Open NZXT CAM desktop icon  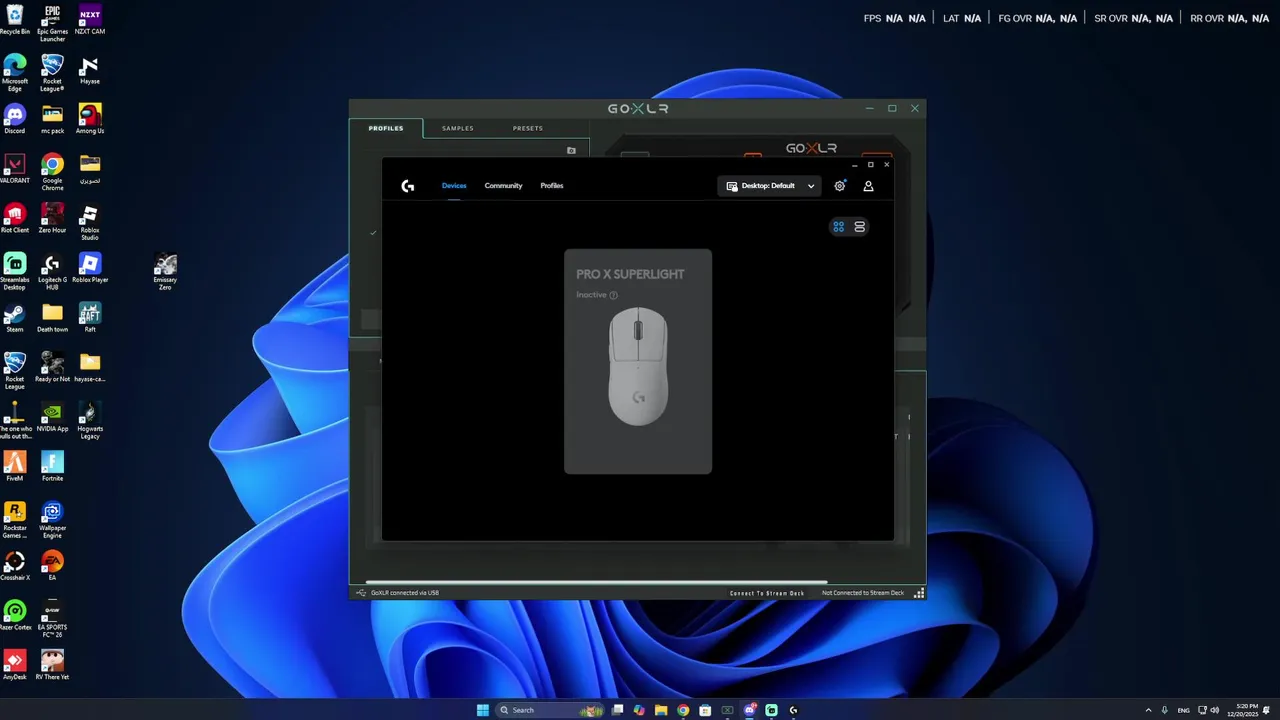click(90, 20)
